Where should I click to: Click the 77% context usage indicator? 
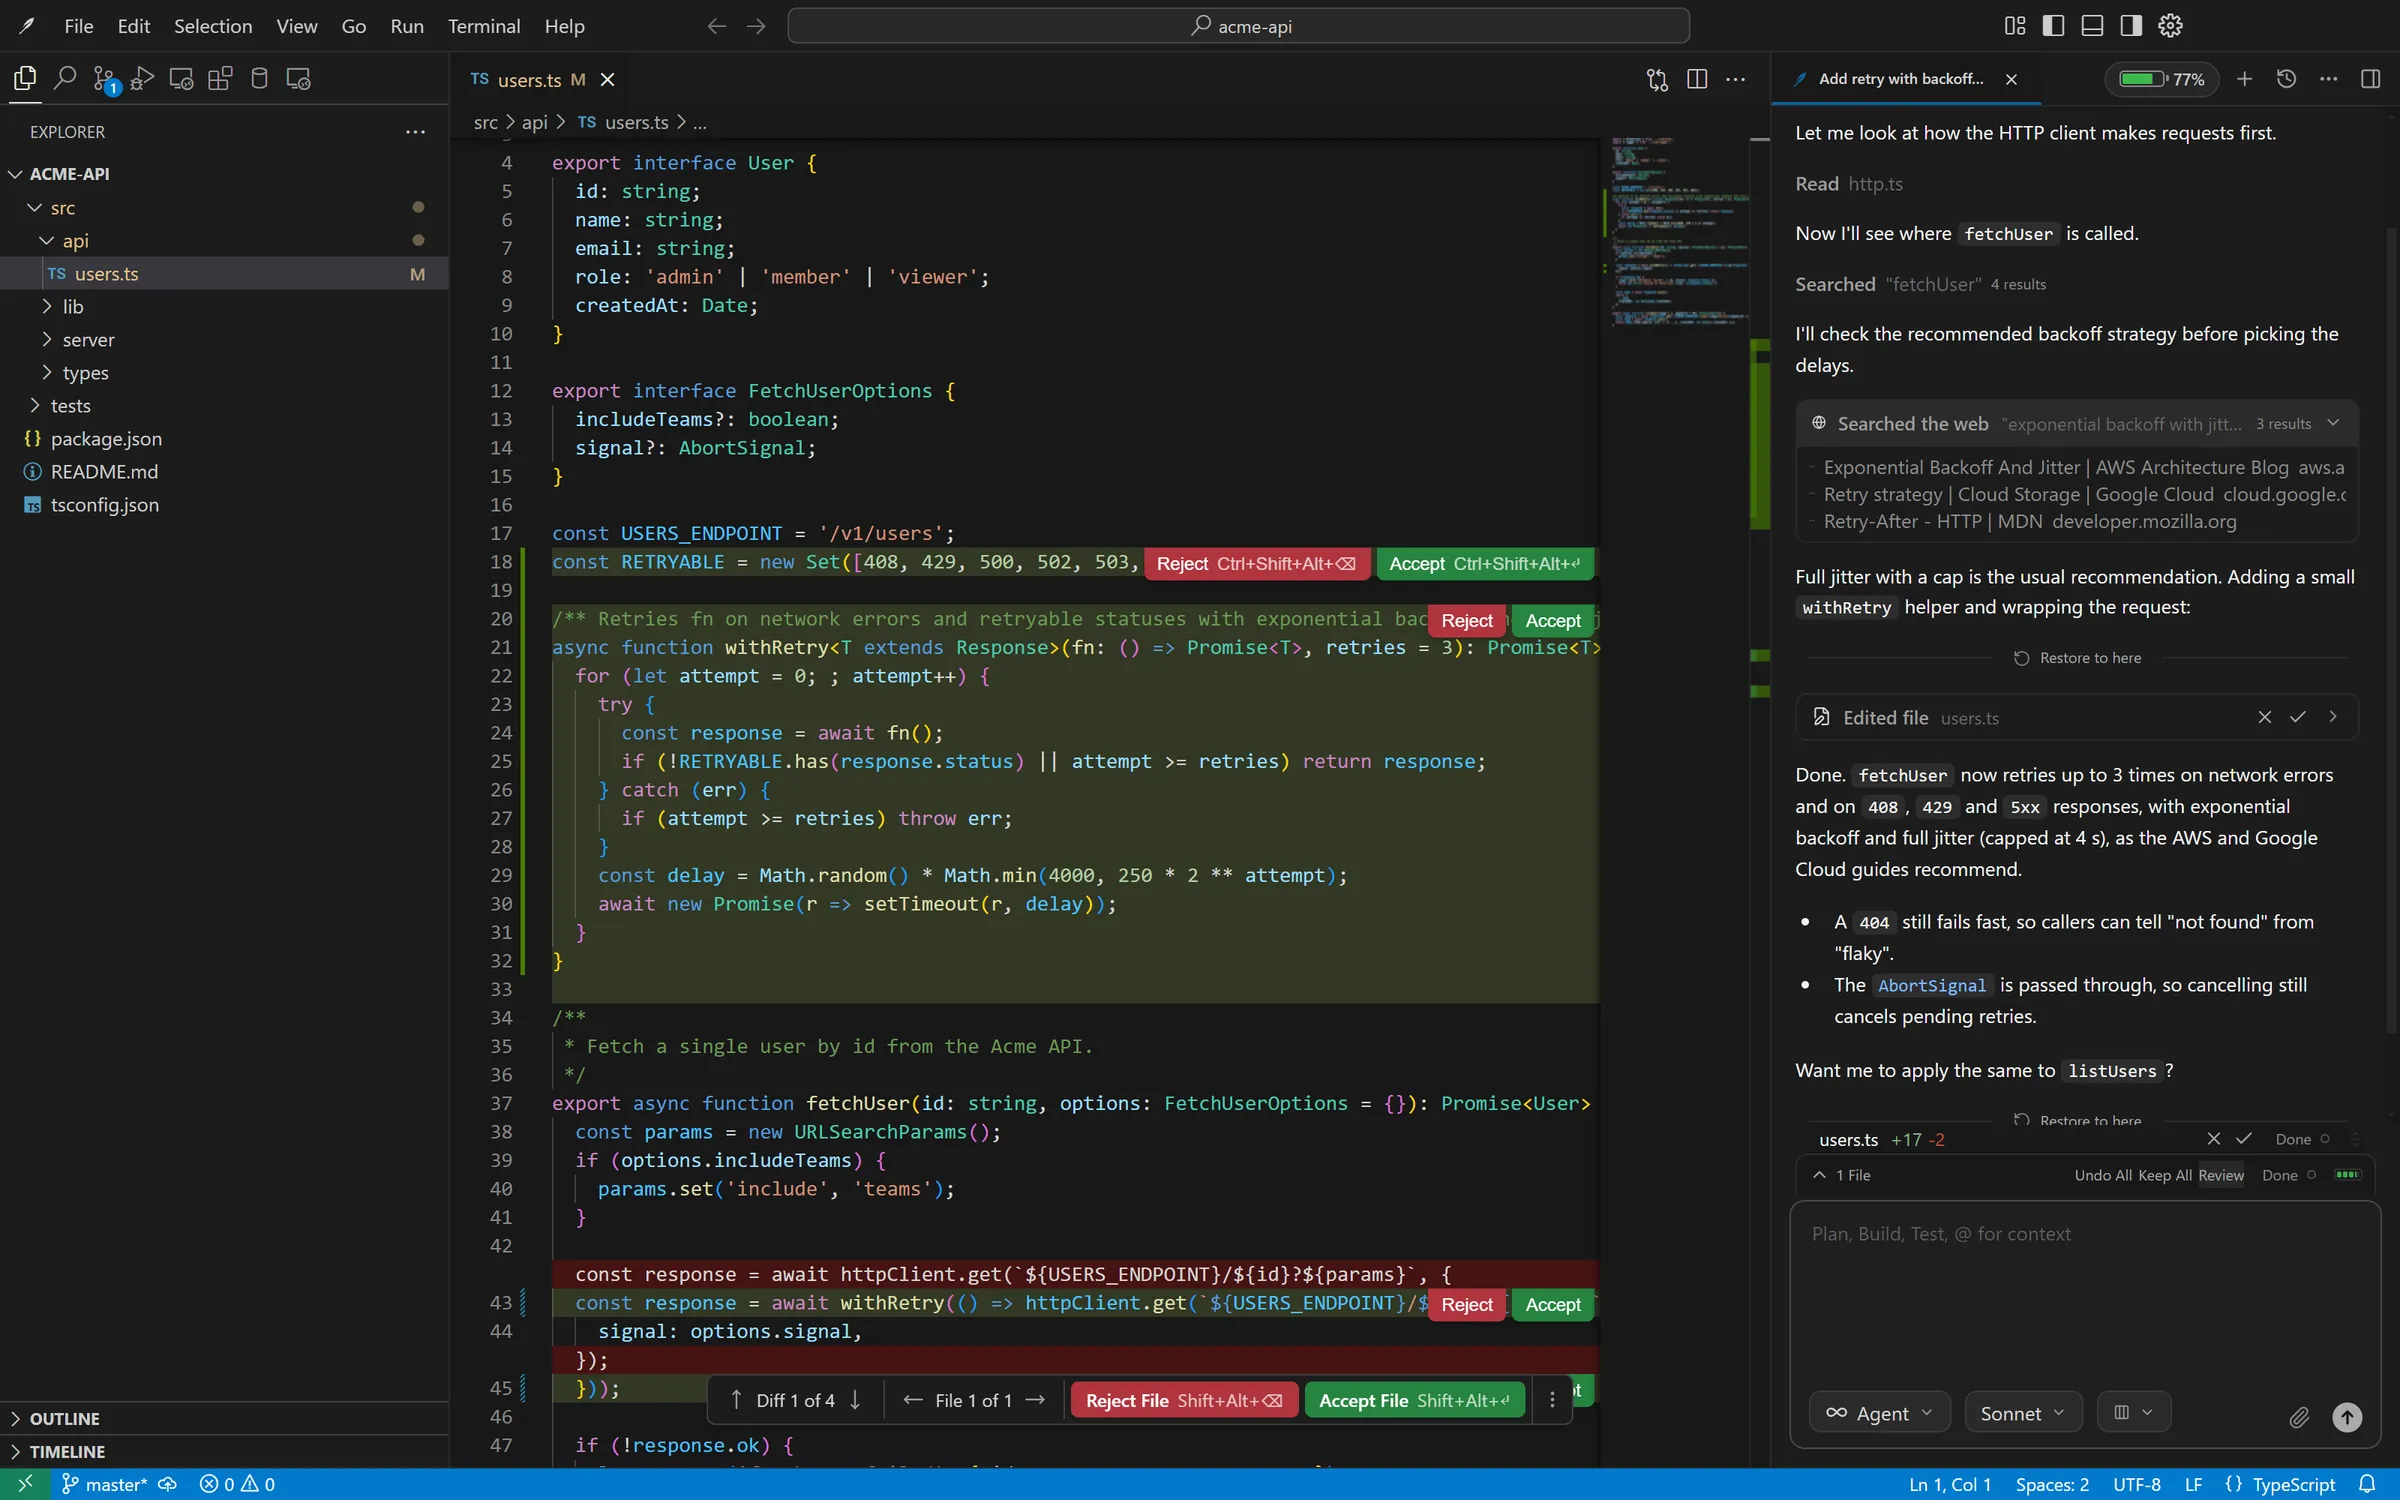click(2162, 79)
